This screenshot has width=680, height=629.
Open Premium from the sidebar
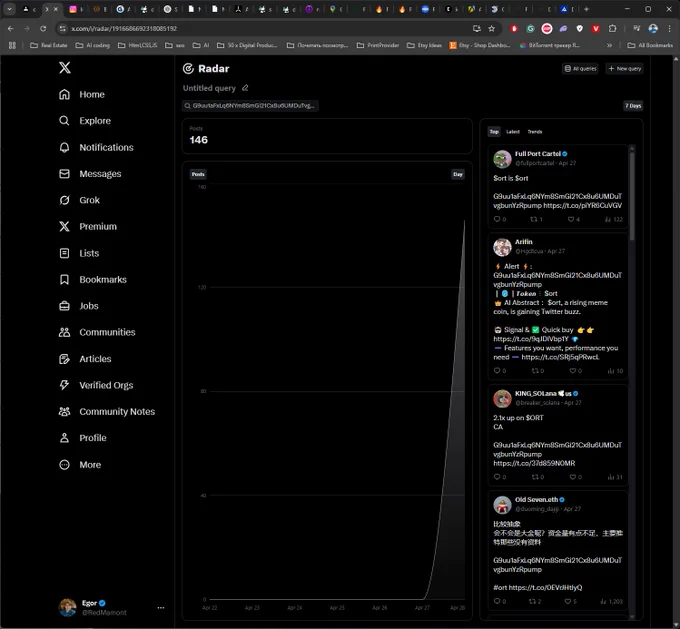click(x=88, y=226)
